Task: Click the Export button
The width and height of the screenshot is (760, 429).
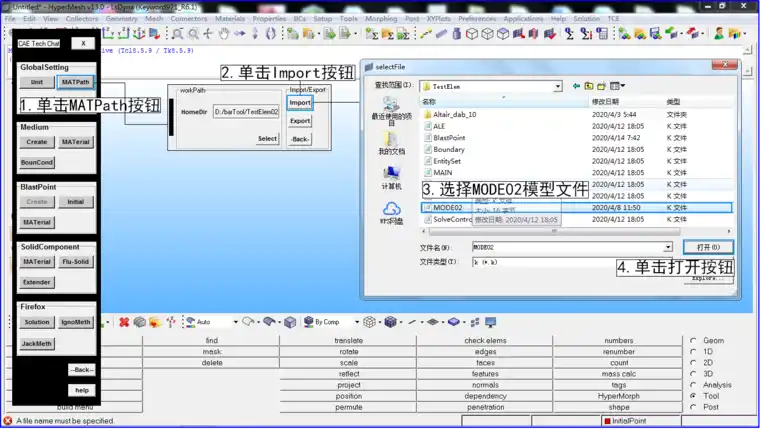Action: tap(300, 121)
